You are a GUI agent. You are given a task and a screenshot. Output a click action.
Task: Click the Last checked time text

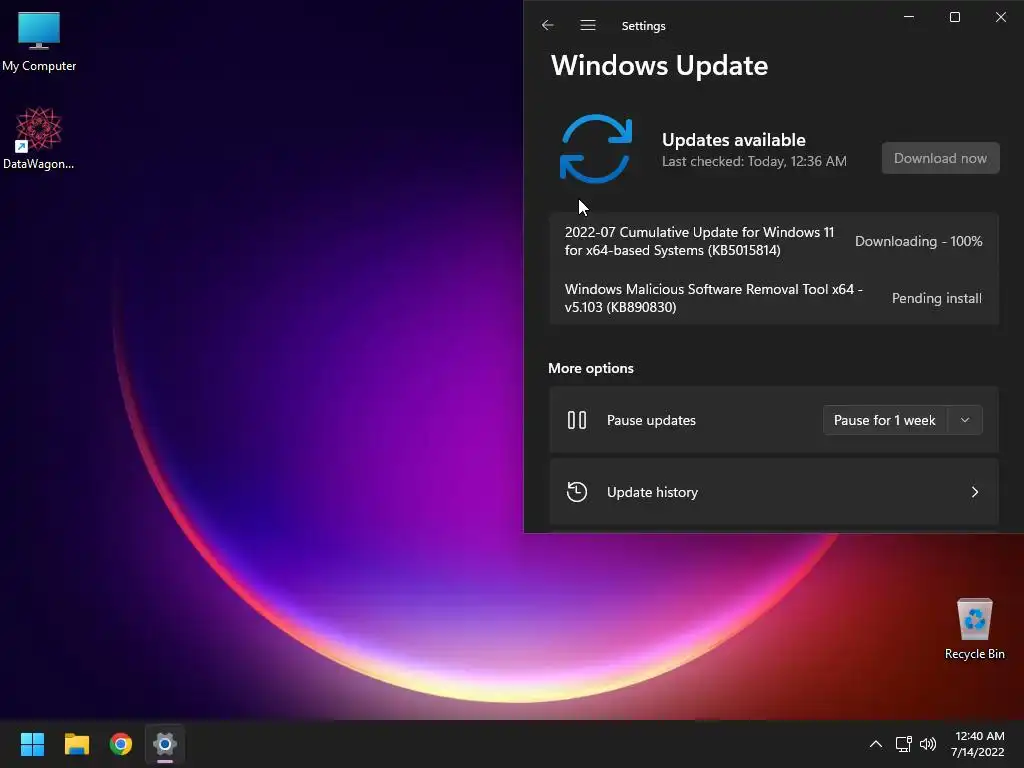coord(754,161)
